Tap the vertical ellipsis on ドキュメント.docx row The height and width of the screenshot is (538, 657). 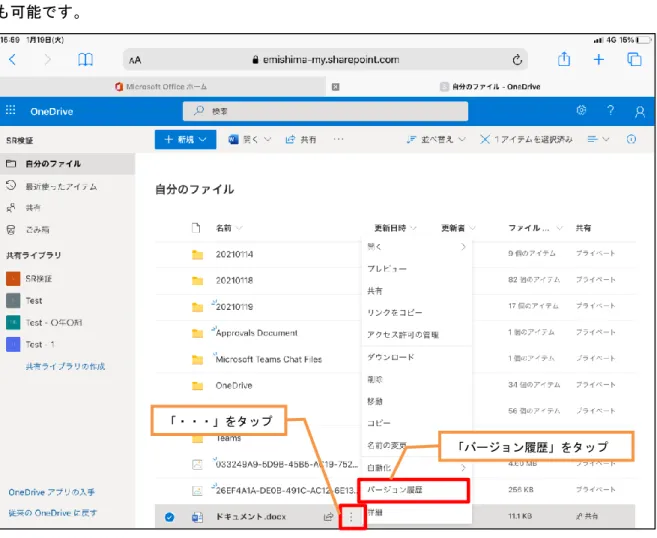(x=351, y=517)
